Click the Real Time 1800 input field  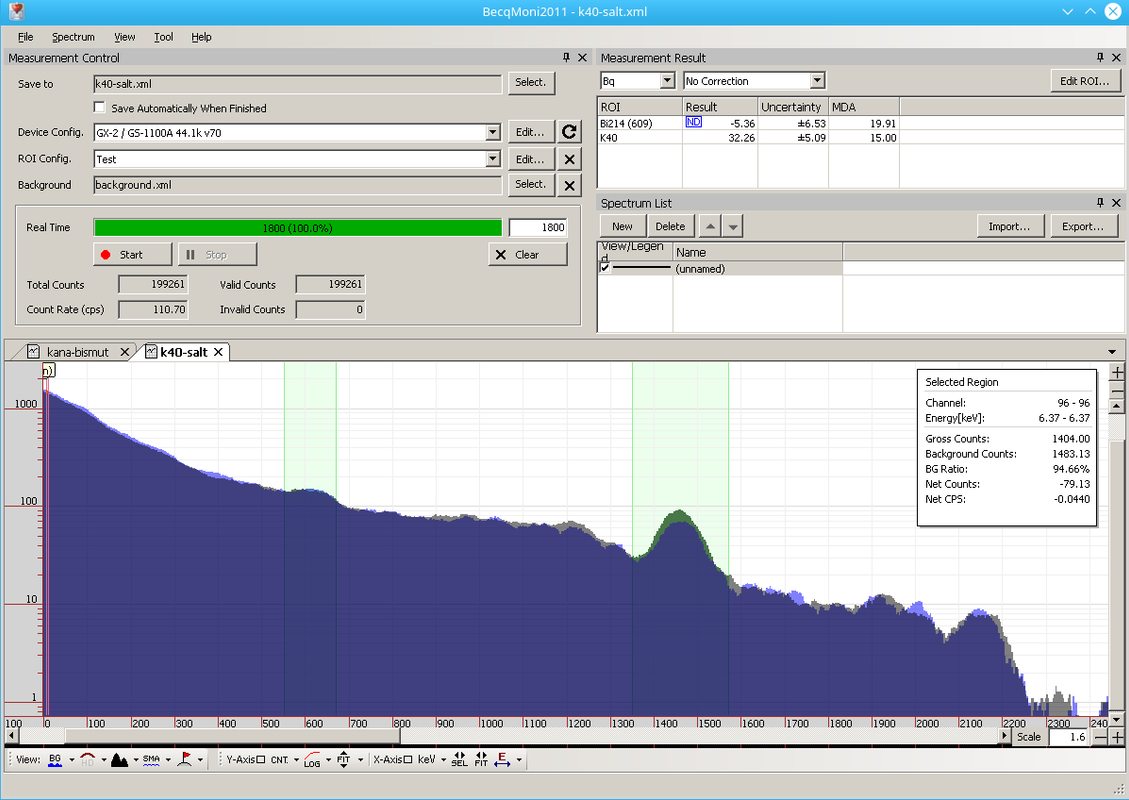pos(538,228)
